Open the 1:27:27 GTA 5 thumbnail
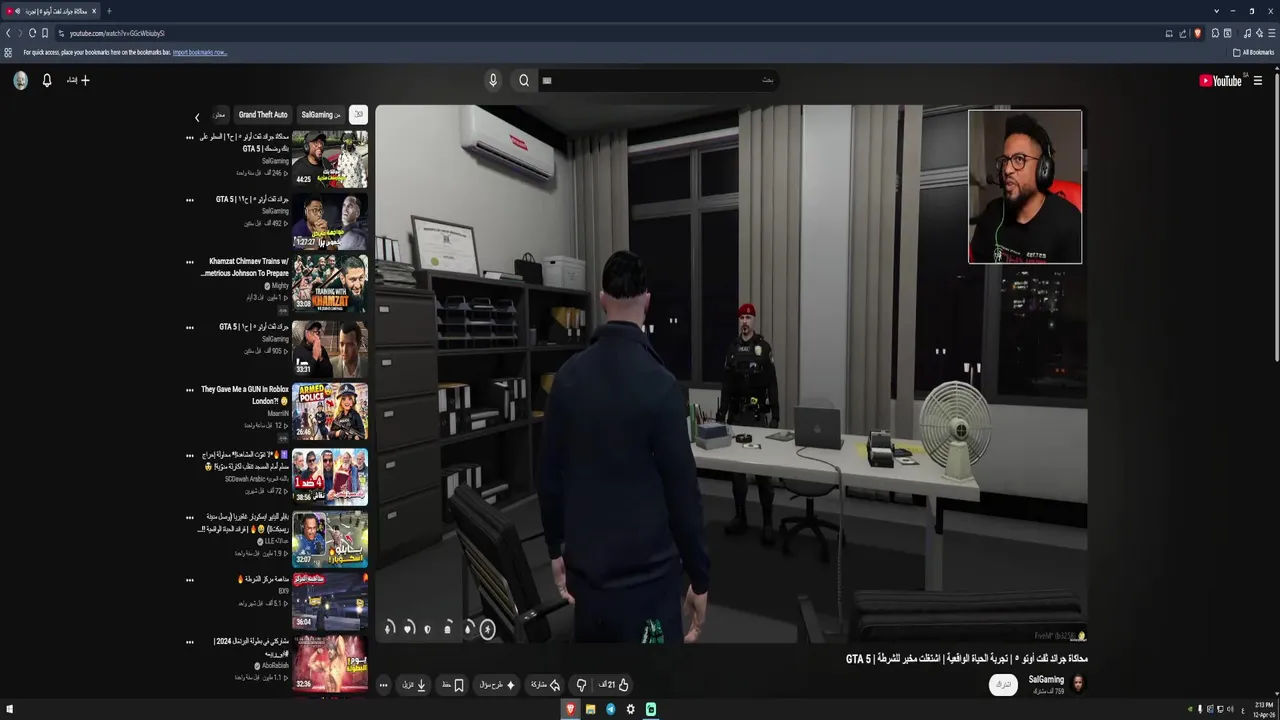 pos(330,221)
